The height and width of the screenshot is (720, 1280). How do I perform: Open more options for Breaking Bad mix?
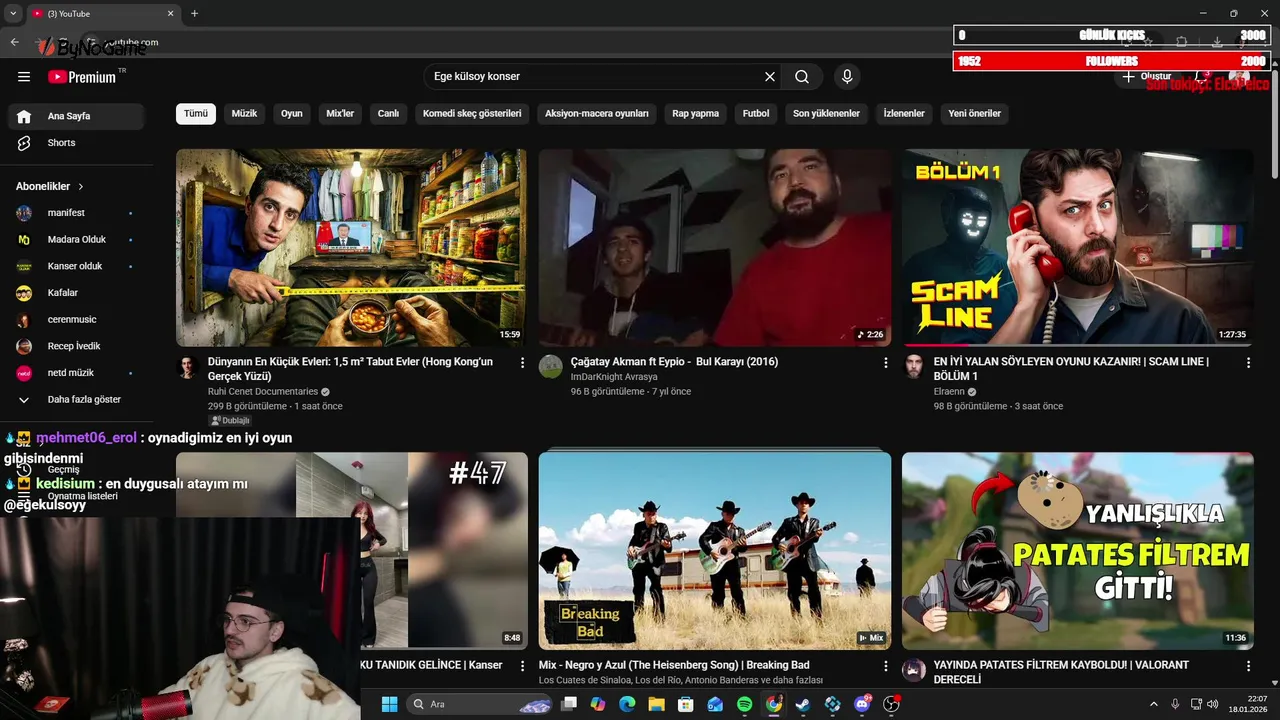tap(885, 666)
